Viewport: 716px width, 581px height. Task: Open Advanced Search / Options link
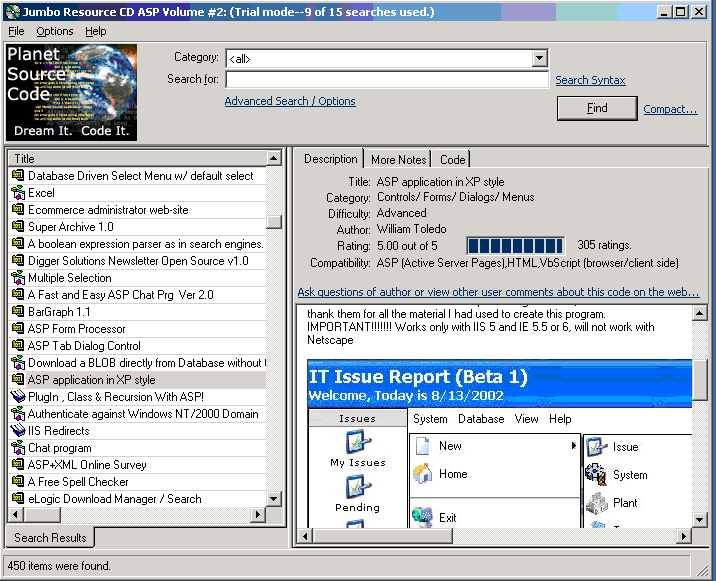tap(290, 101)
